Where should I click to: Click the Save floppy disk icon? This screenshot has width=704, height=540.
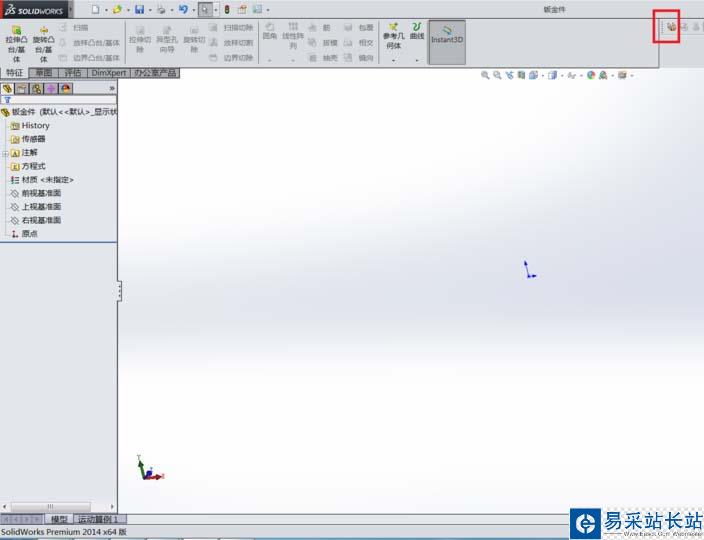(x=140, y=9)
